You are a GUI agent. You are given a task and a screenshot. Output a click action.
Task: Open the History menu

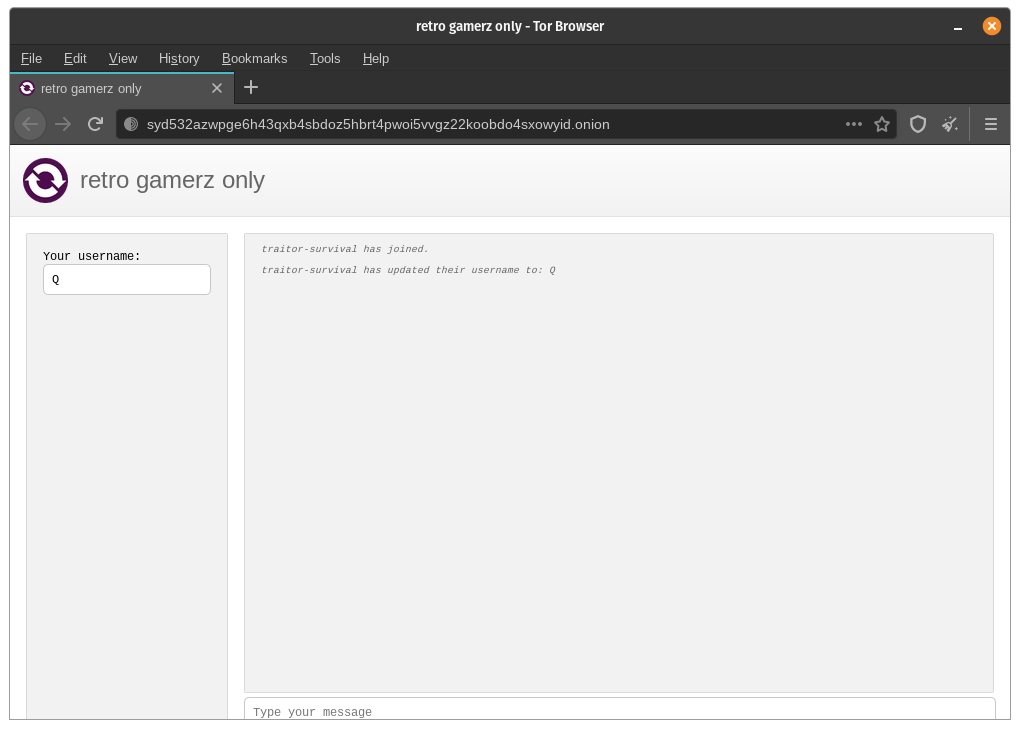179,58
